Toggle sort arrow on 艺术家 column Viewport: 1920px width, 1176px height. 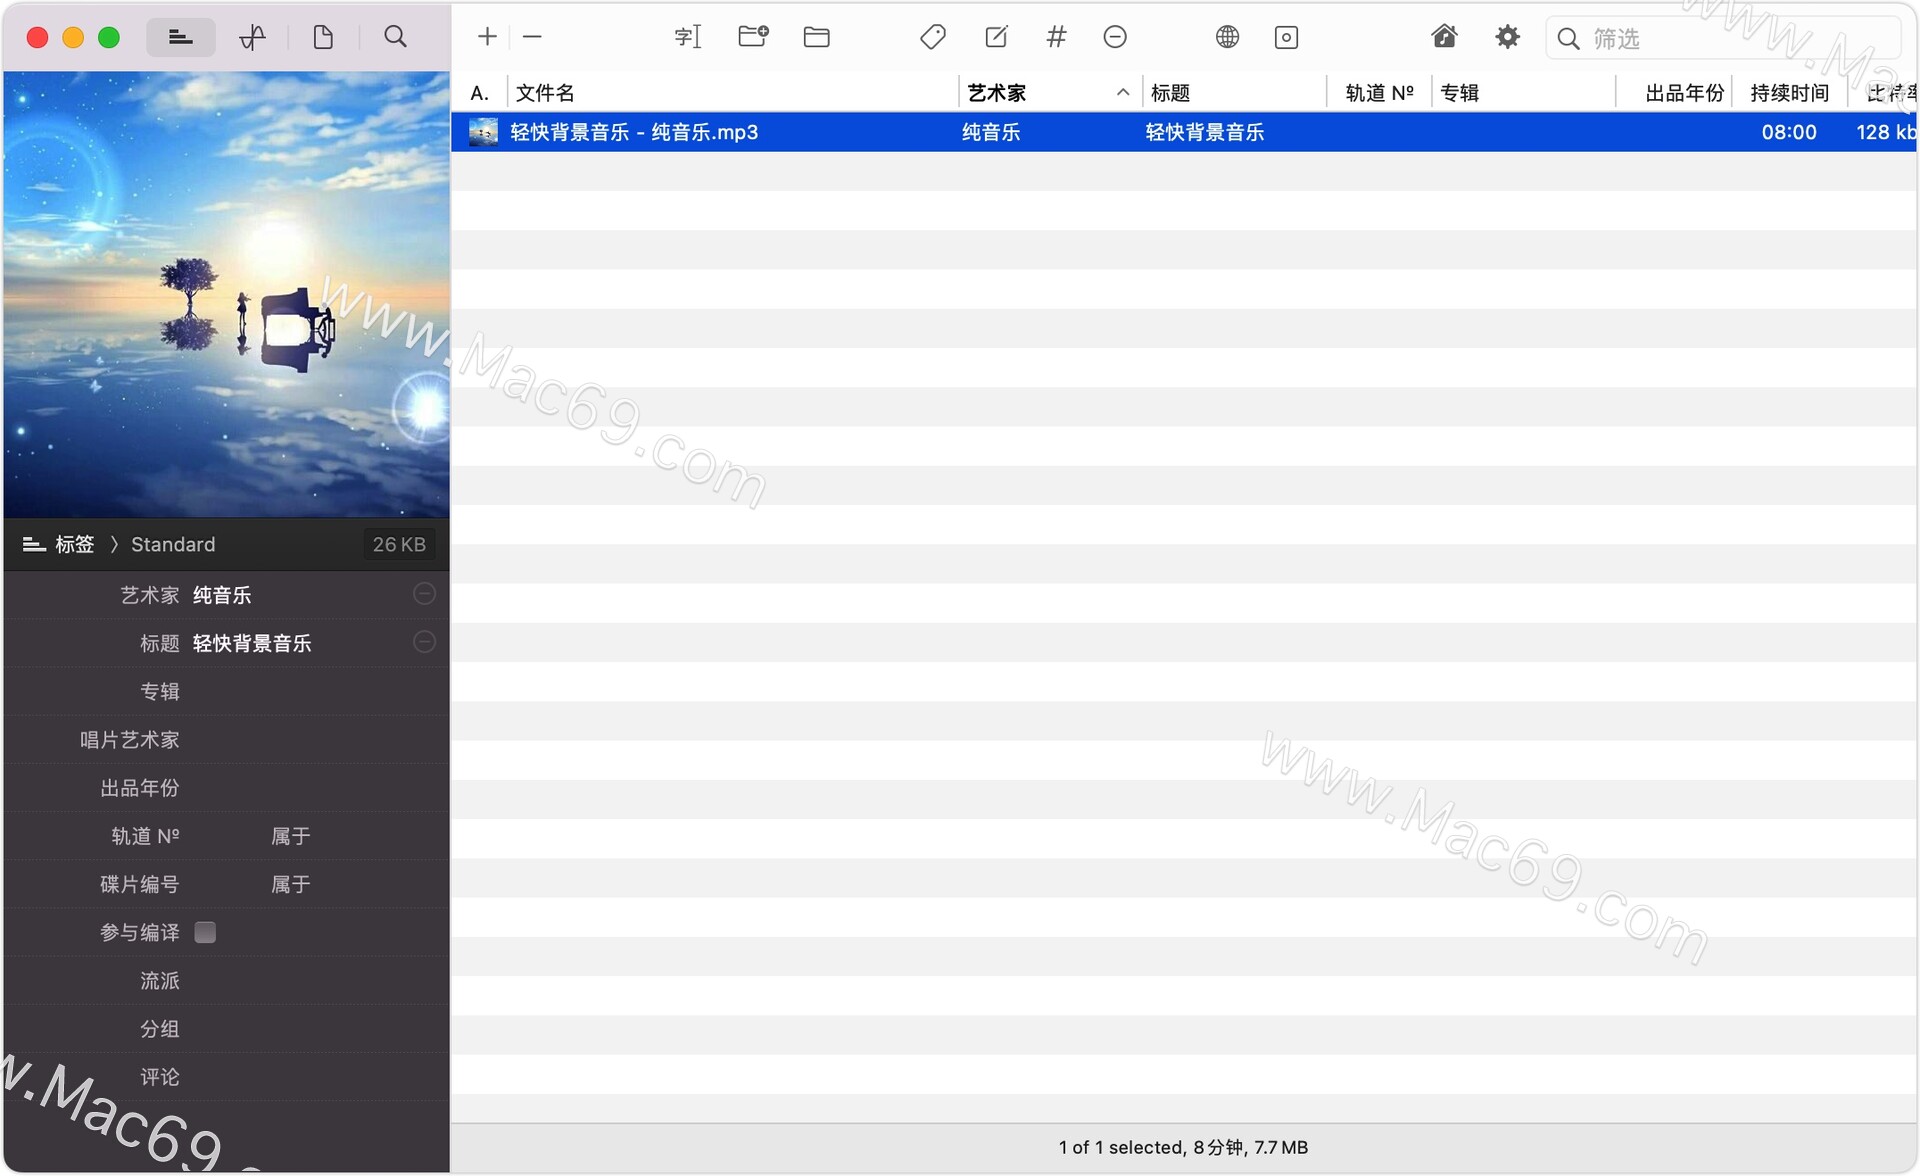(1123, 92)
